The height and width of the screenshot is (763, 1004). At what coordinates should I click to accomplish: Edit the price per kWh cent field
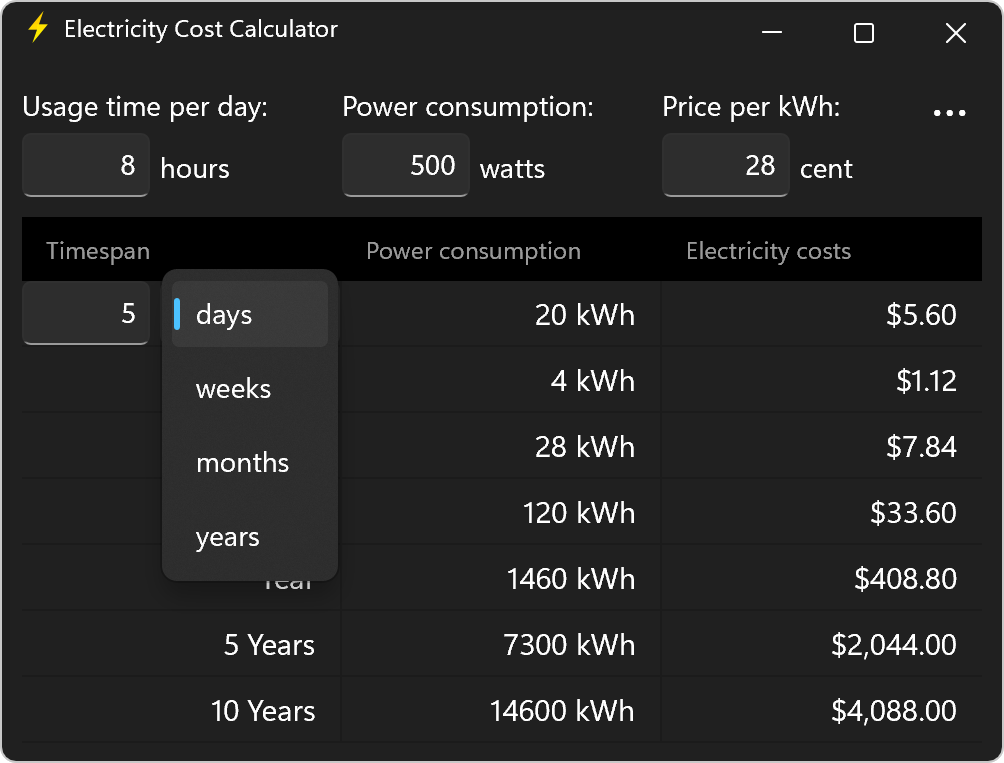point(726,165)
